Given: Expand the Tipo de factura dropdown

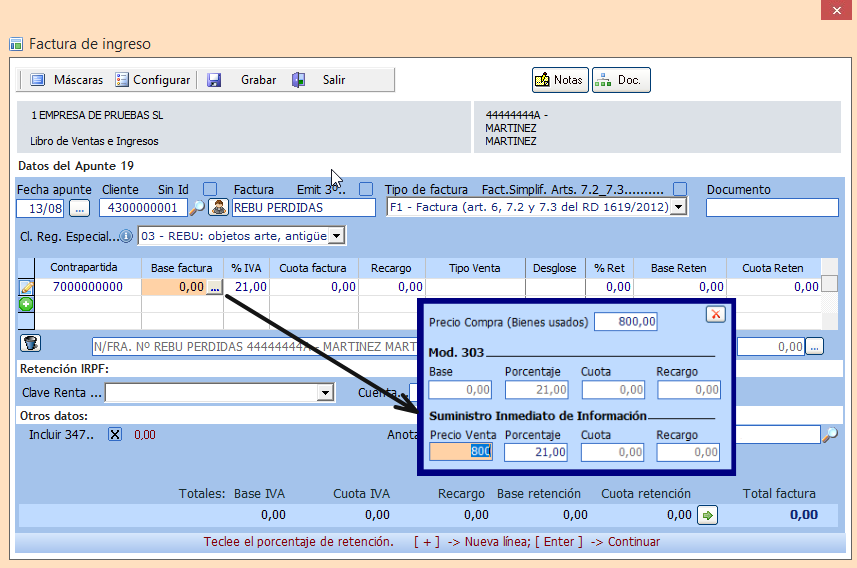Looking at the screenshot, I should (678, 207).
